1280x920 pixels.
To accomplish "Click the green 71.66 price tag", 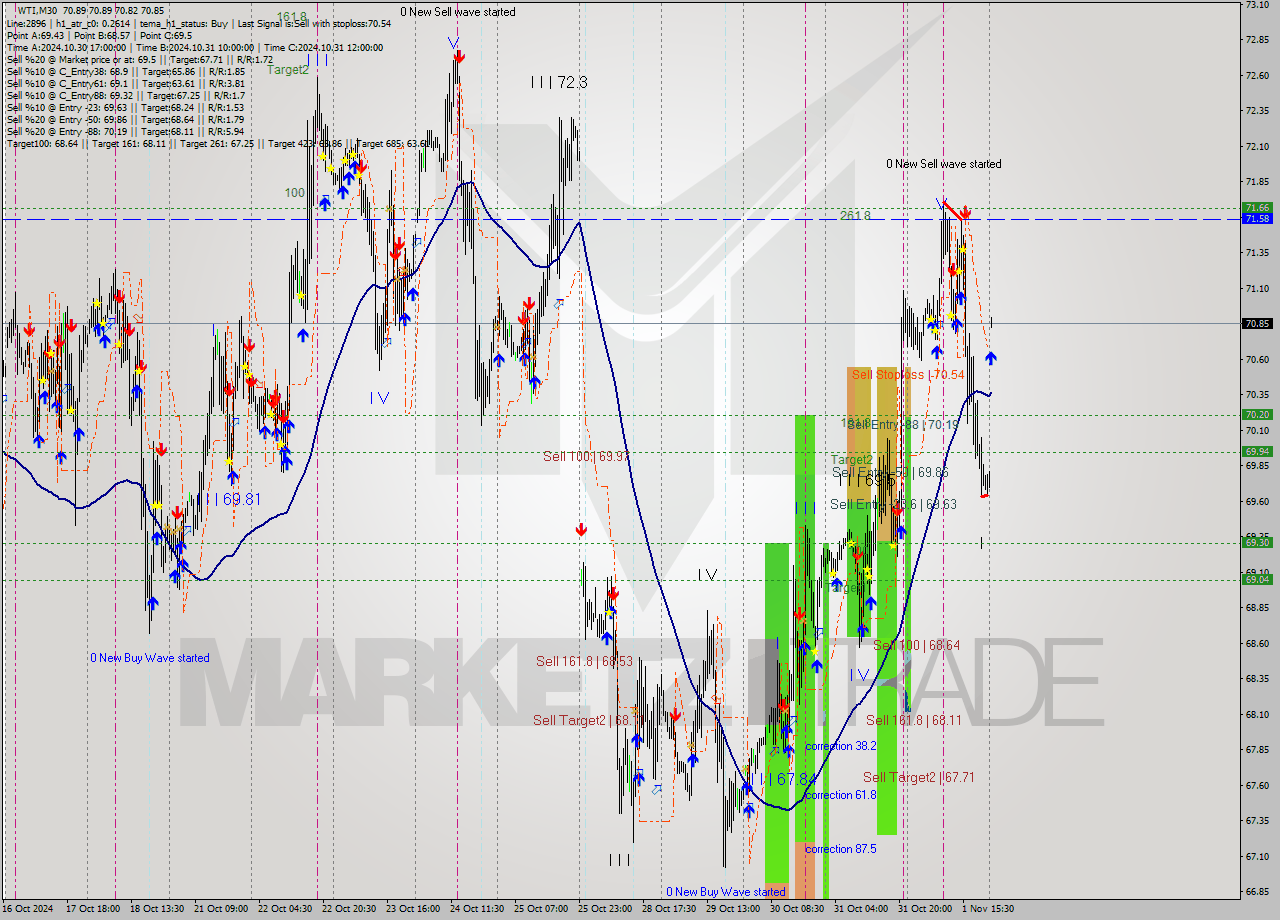I will tap(1257, 208).
